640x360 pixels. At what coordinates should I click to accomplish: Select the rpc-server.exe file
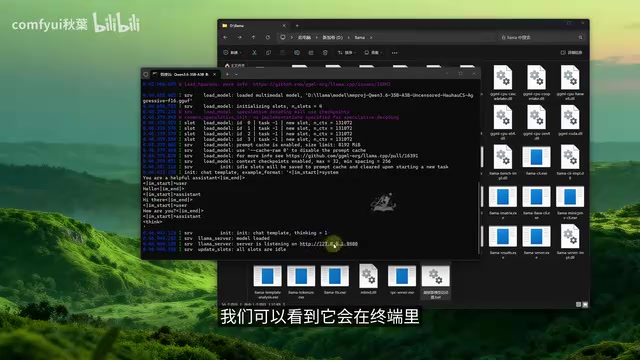click(x=402, y=280)
